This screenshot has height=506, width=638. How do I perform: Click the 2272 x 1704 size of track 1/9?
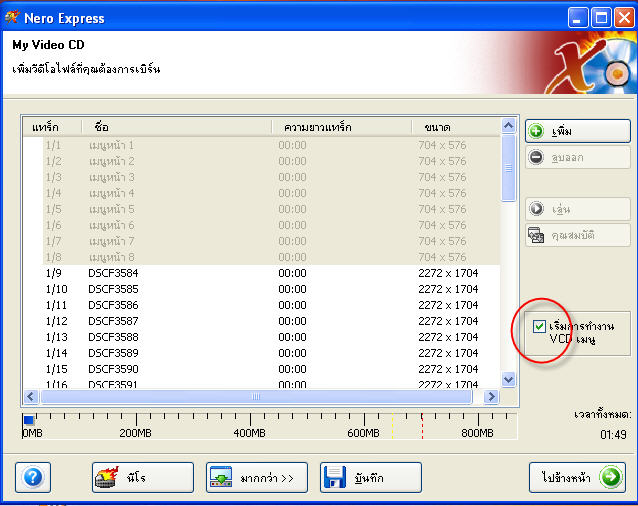[448, 273]
